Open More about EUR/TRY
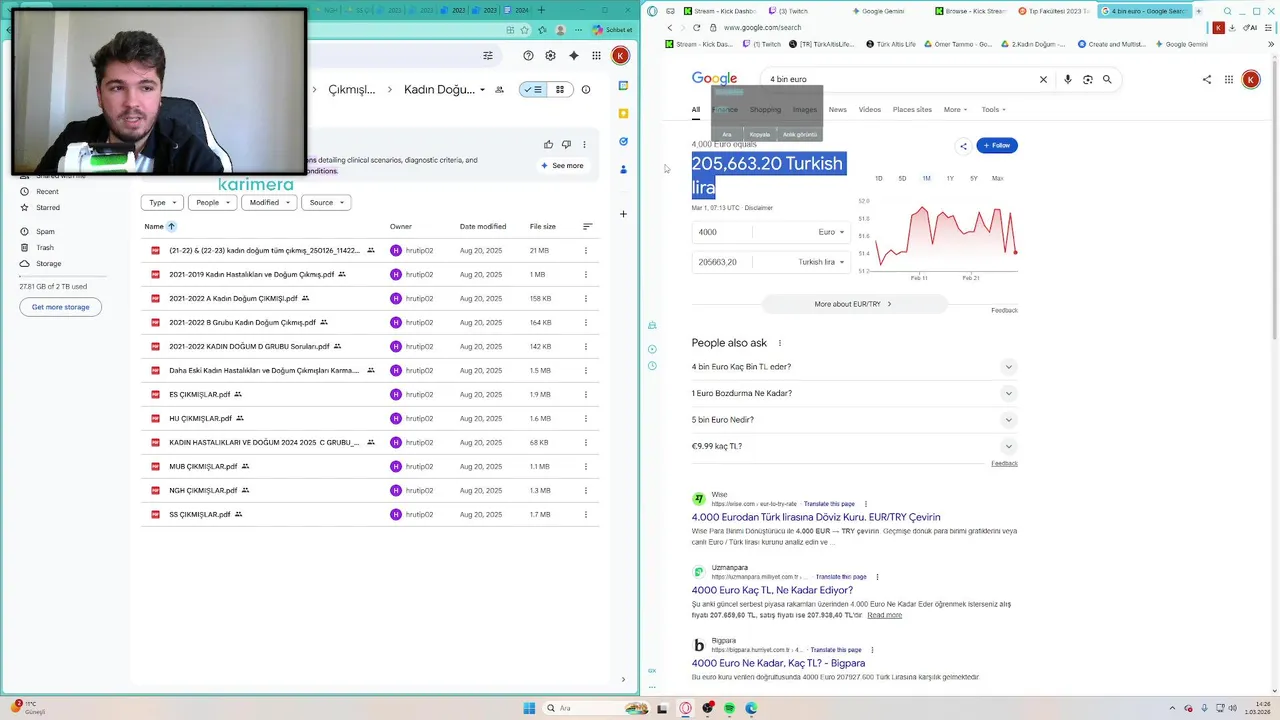 (853, 304)
